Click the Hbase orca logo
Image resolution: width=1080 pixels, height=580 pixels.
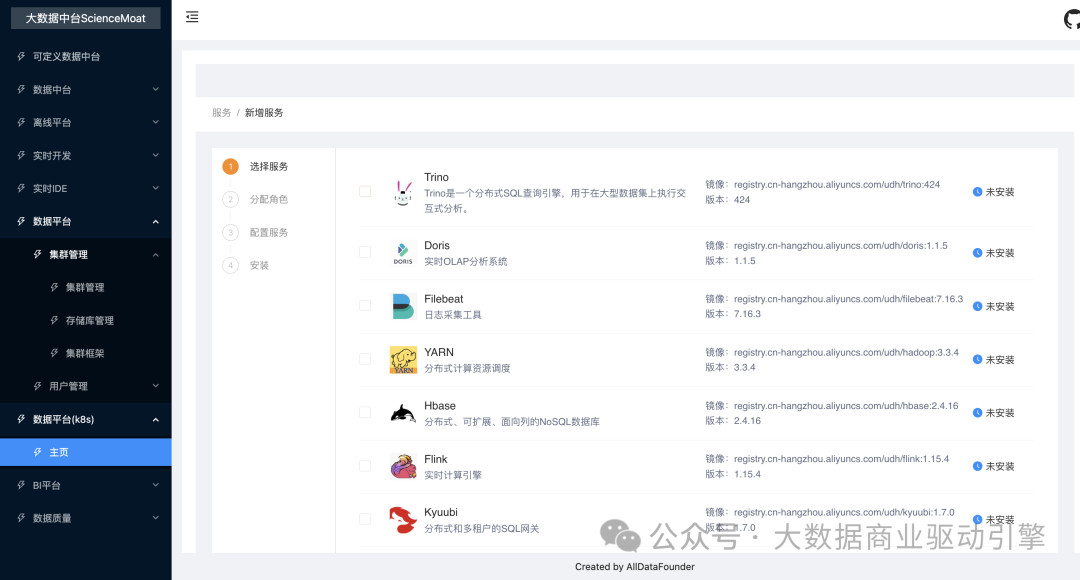(x=402, y=413)
